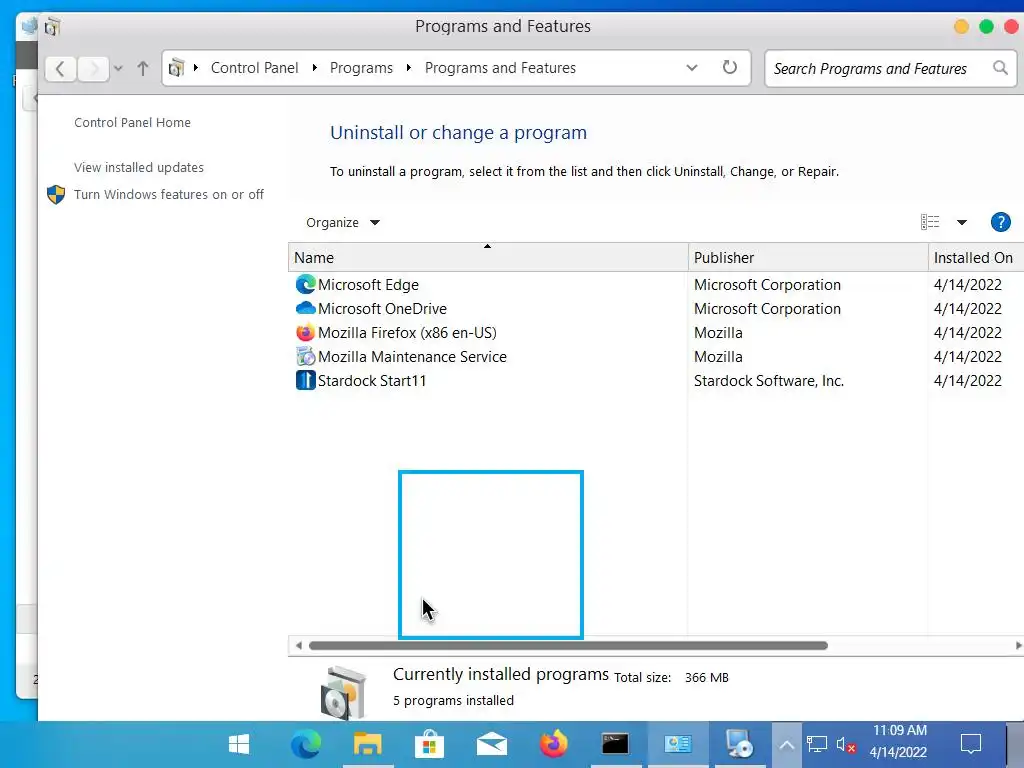
Task: Click the green maximize window dot
Action: coord(986,26)
